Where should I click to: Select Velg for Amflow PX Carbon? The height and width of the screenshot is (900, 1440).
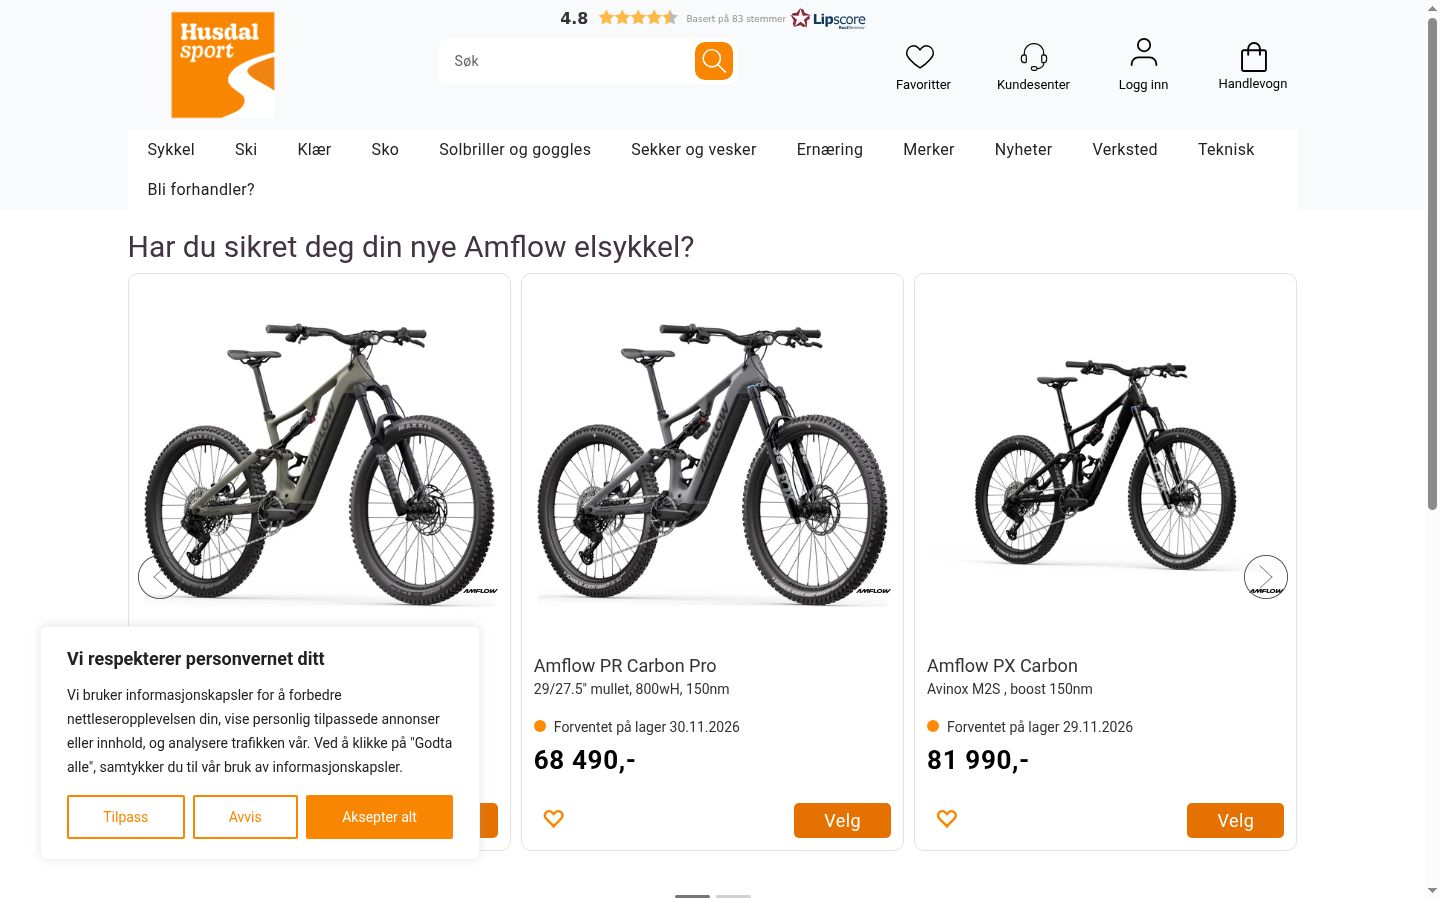click(x=1235, y=820)
